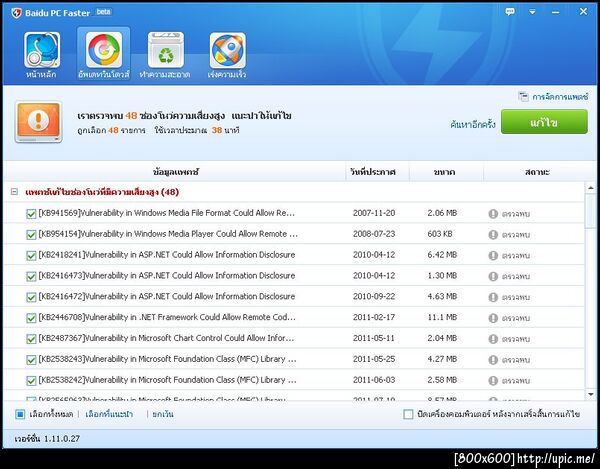Select the KB2487367 Microsoft Chart Control row

click(x=294, y=338)
